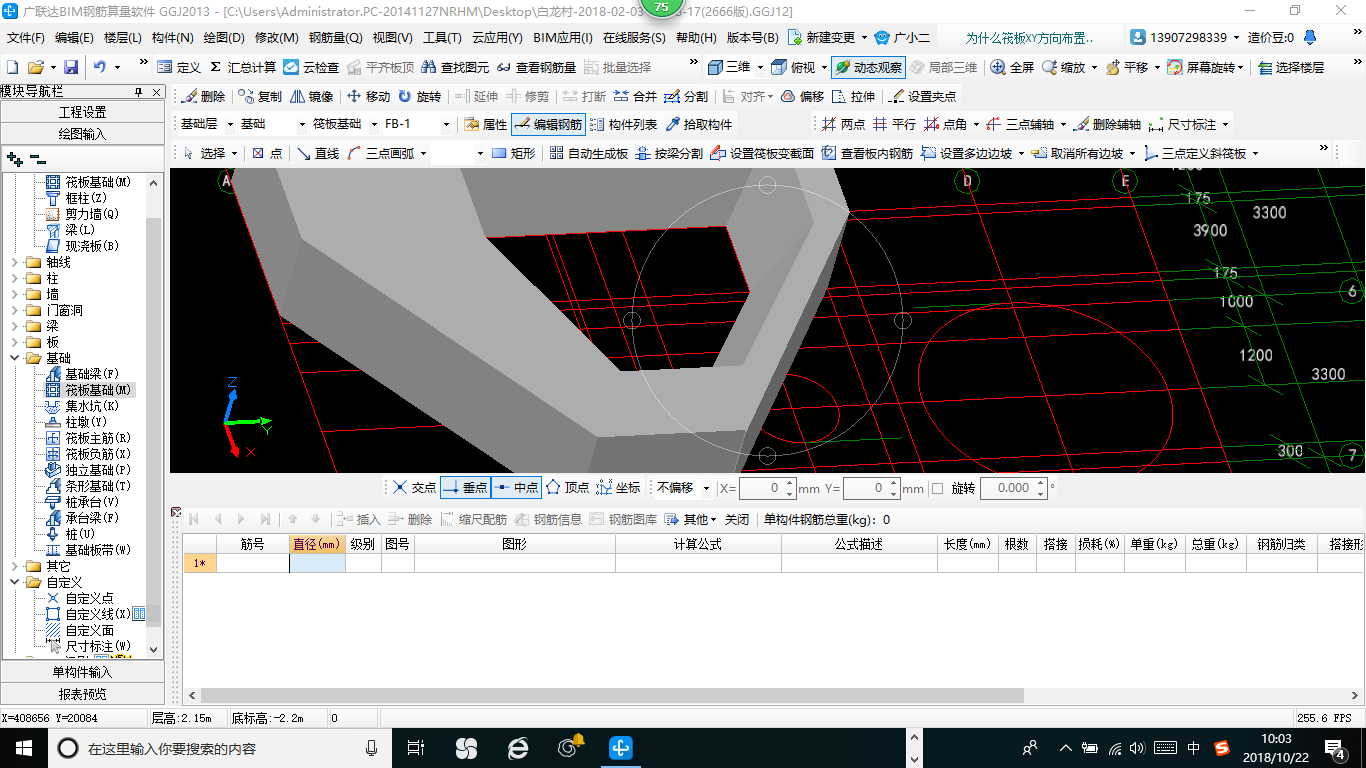Select 集水坑(K) in the tree

pyautogui.click(x=89, y=406)
